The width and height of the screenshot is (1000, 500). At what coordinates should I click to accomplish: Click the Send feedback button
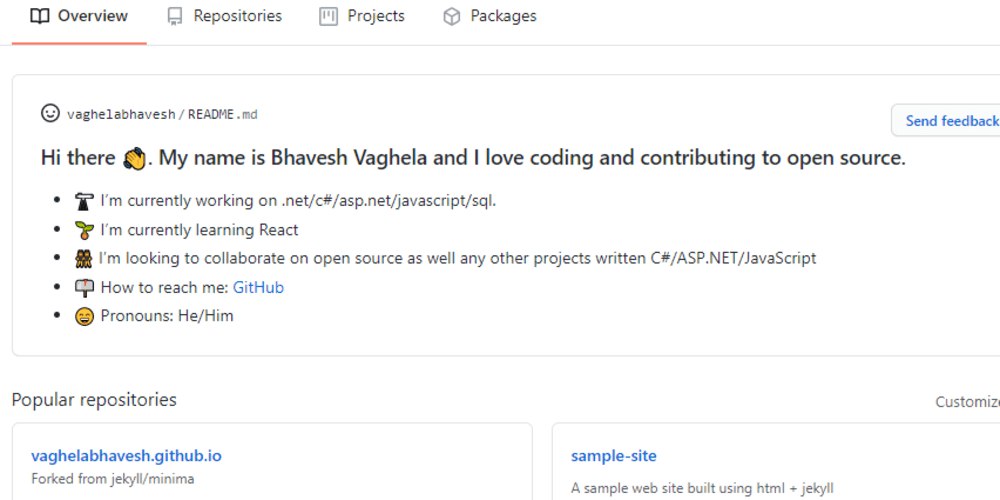[946, 121]
